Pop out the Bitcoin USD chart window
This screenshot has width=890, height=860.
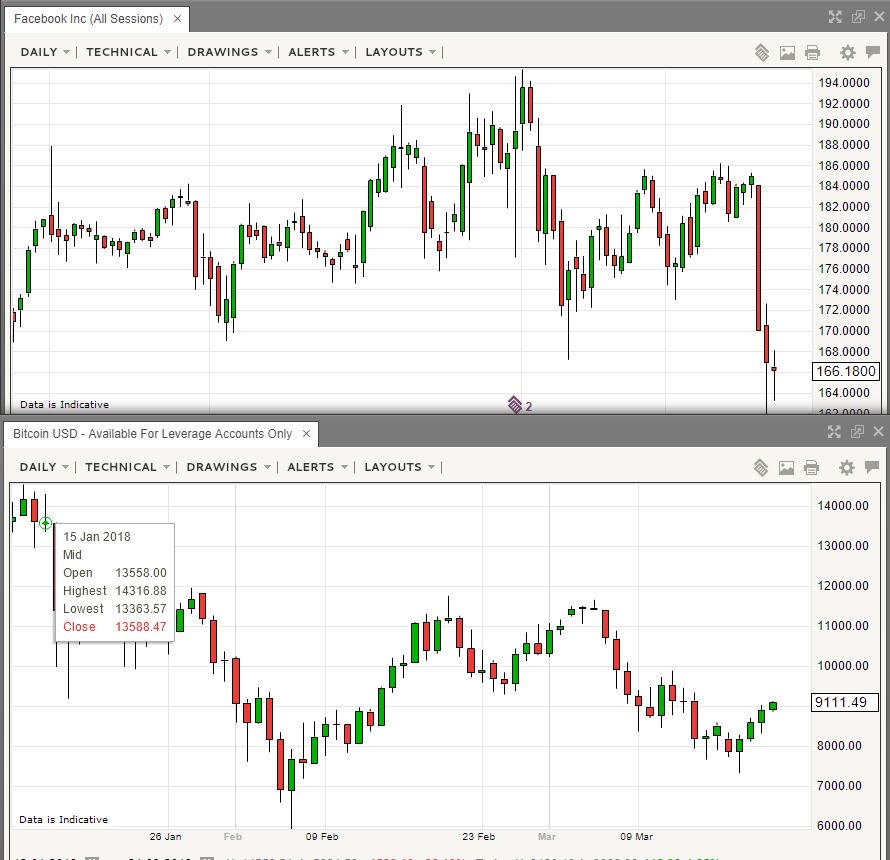click(x=857, y=432)
